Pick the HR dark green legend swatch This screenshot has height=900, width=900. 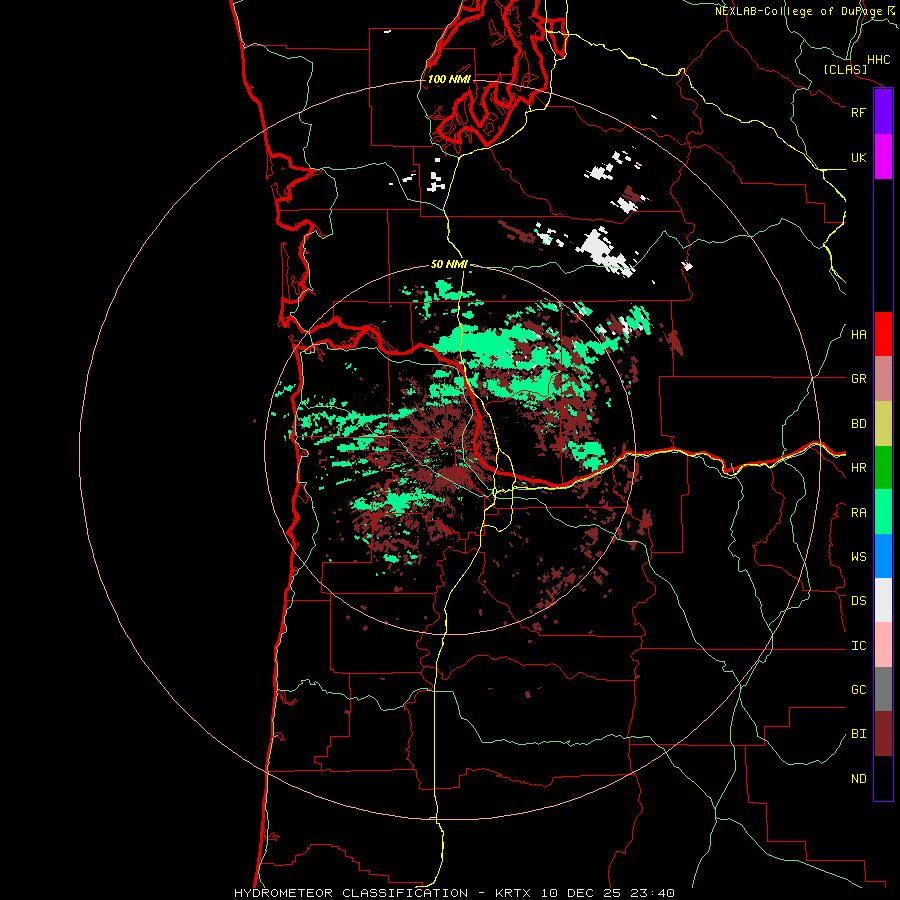click(x=883, y=468)
